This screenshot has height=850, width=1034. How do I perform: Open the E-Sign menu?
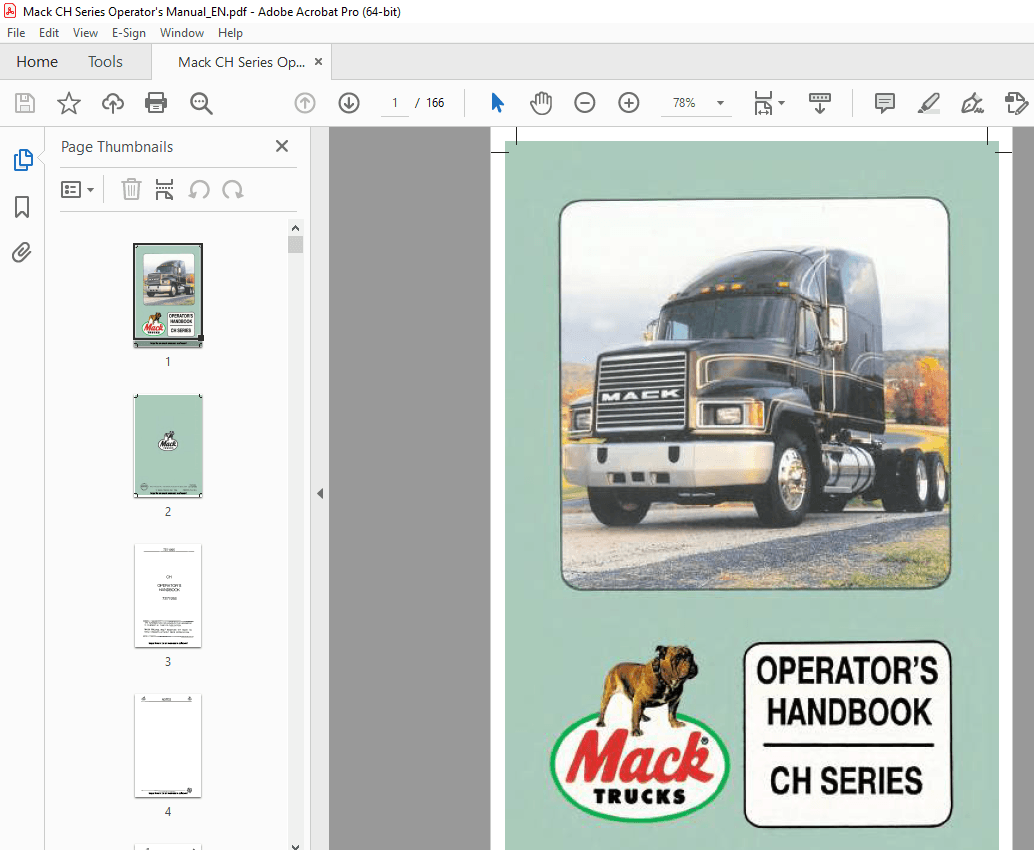coord(129,32)
